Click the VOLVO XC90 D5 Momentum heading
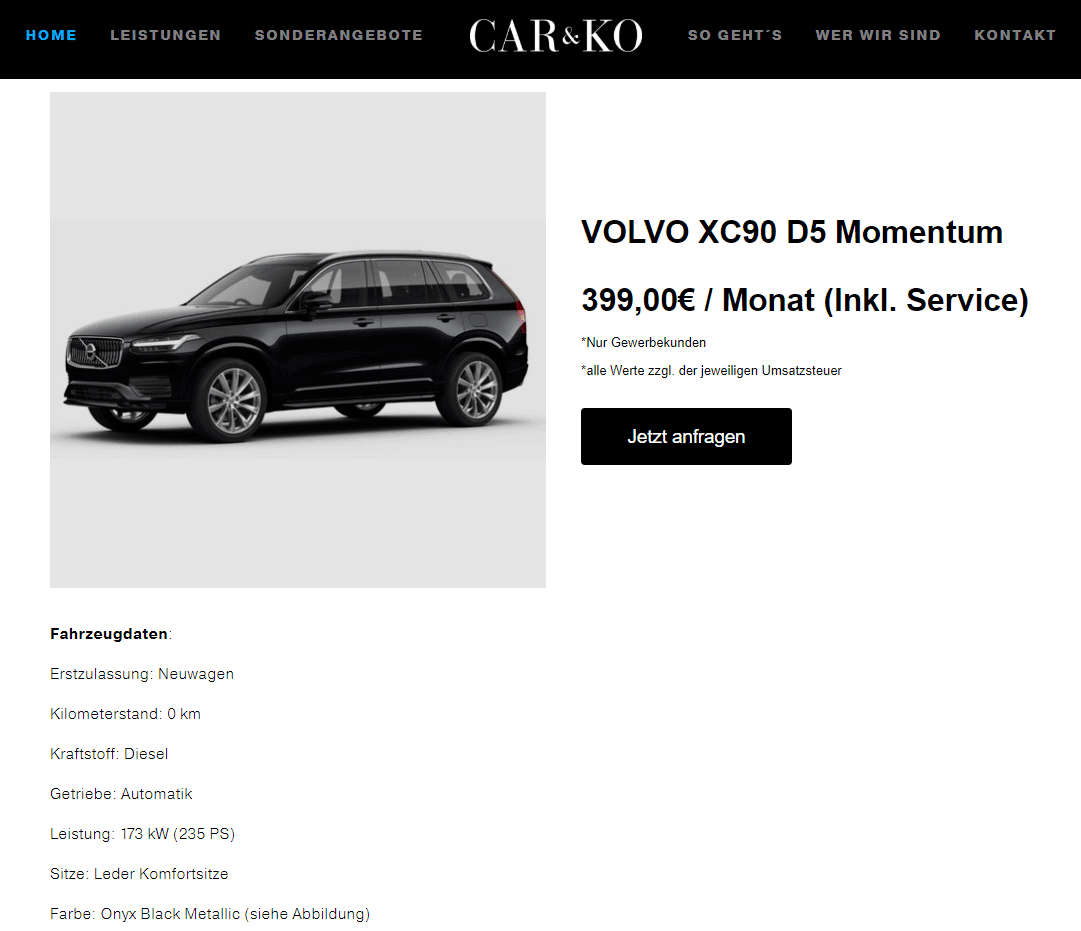Viewport: 1081px width, 931px height. click(x=791, y=232)
